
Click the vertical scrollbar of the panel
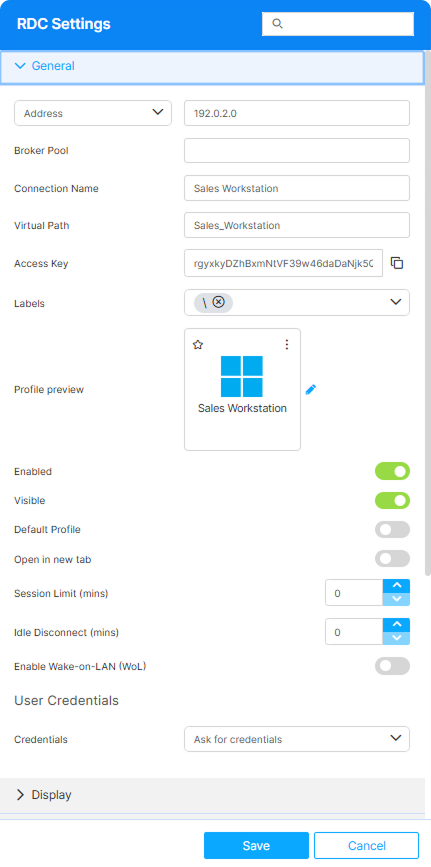pyautogui.click(x=428, y=312)
